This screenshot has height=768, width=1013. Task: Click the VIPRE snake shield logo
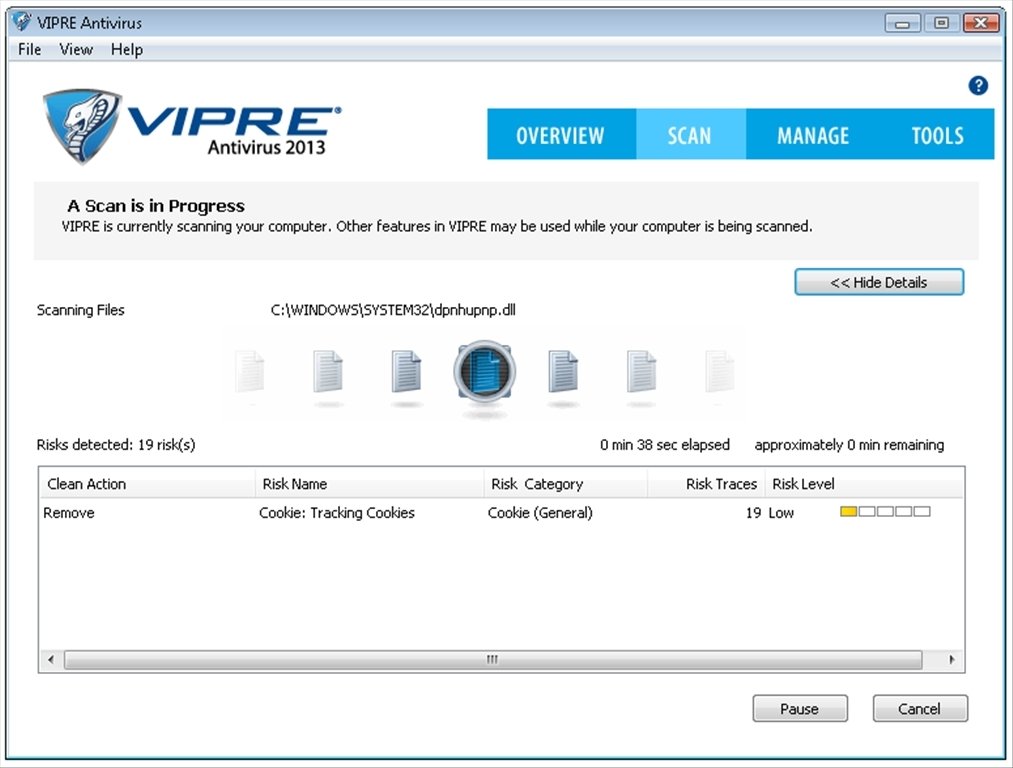point(81,126)
